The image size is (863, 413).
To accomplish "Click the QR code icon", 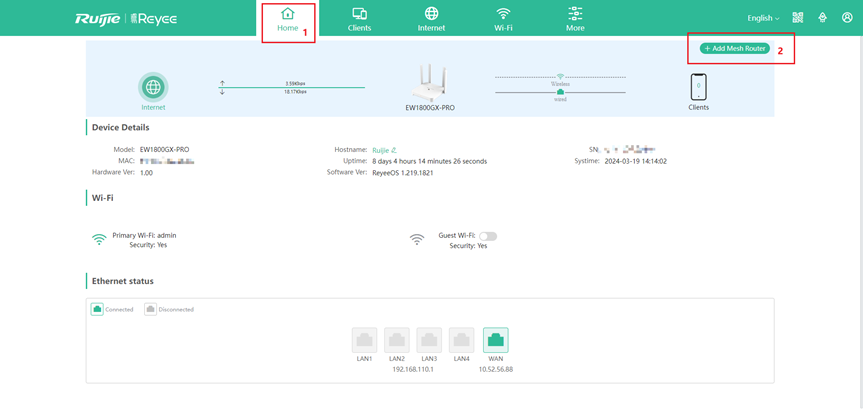I will (798, 18).
